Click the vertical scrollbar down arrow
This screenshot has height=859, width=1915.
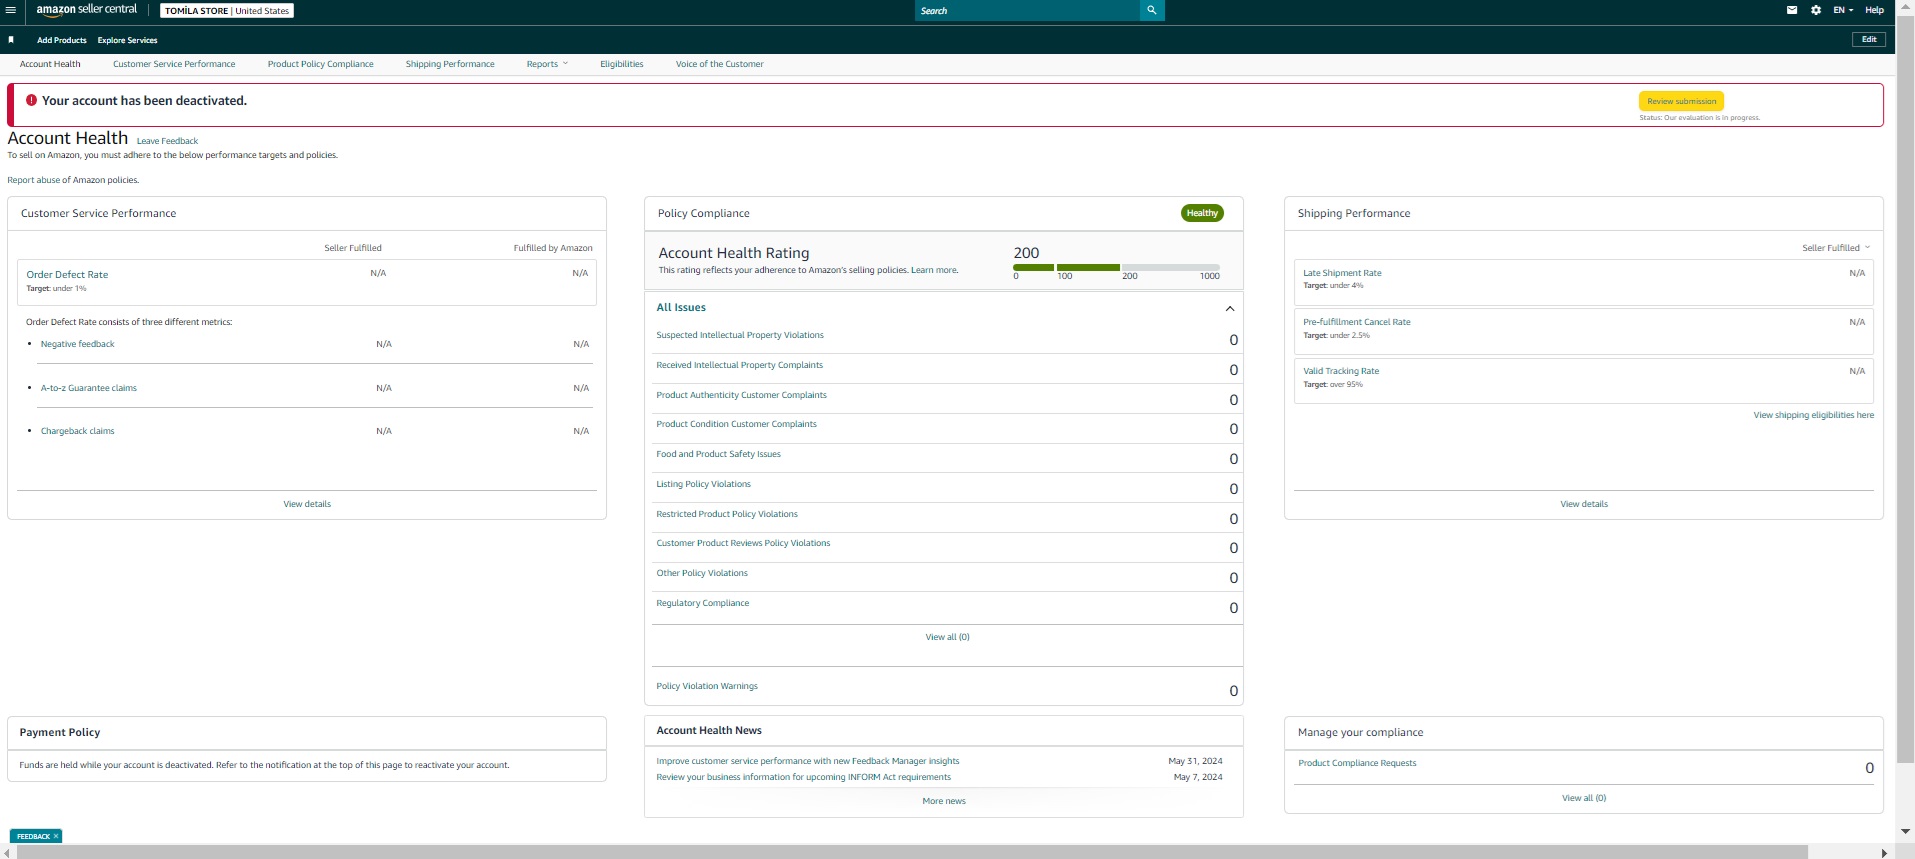pyautogui.click(x=1905, y=831)
